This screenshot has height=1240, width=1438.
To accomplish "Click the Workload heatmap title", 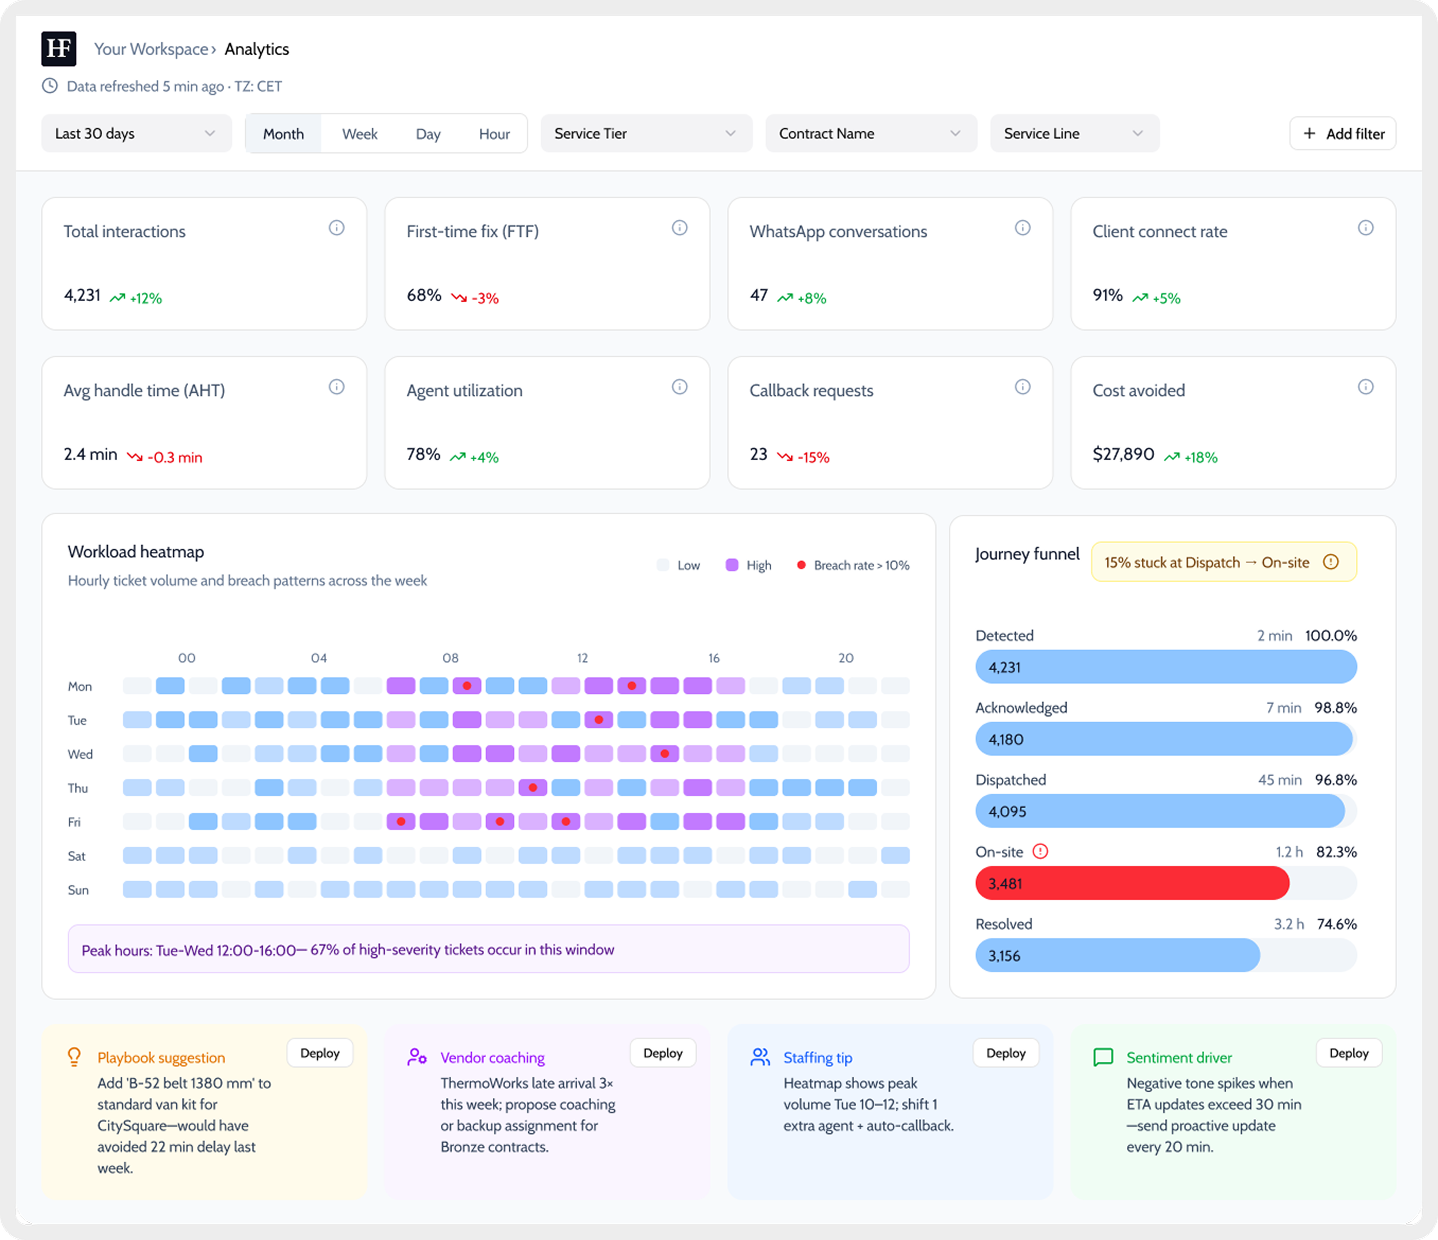I will 136,552.
